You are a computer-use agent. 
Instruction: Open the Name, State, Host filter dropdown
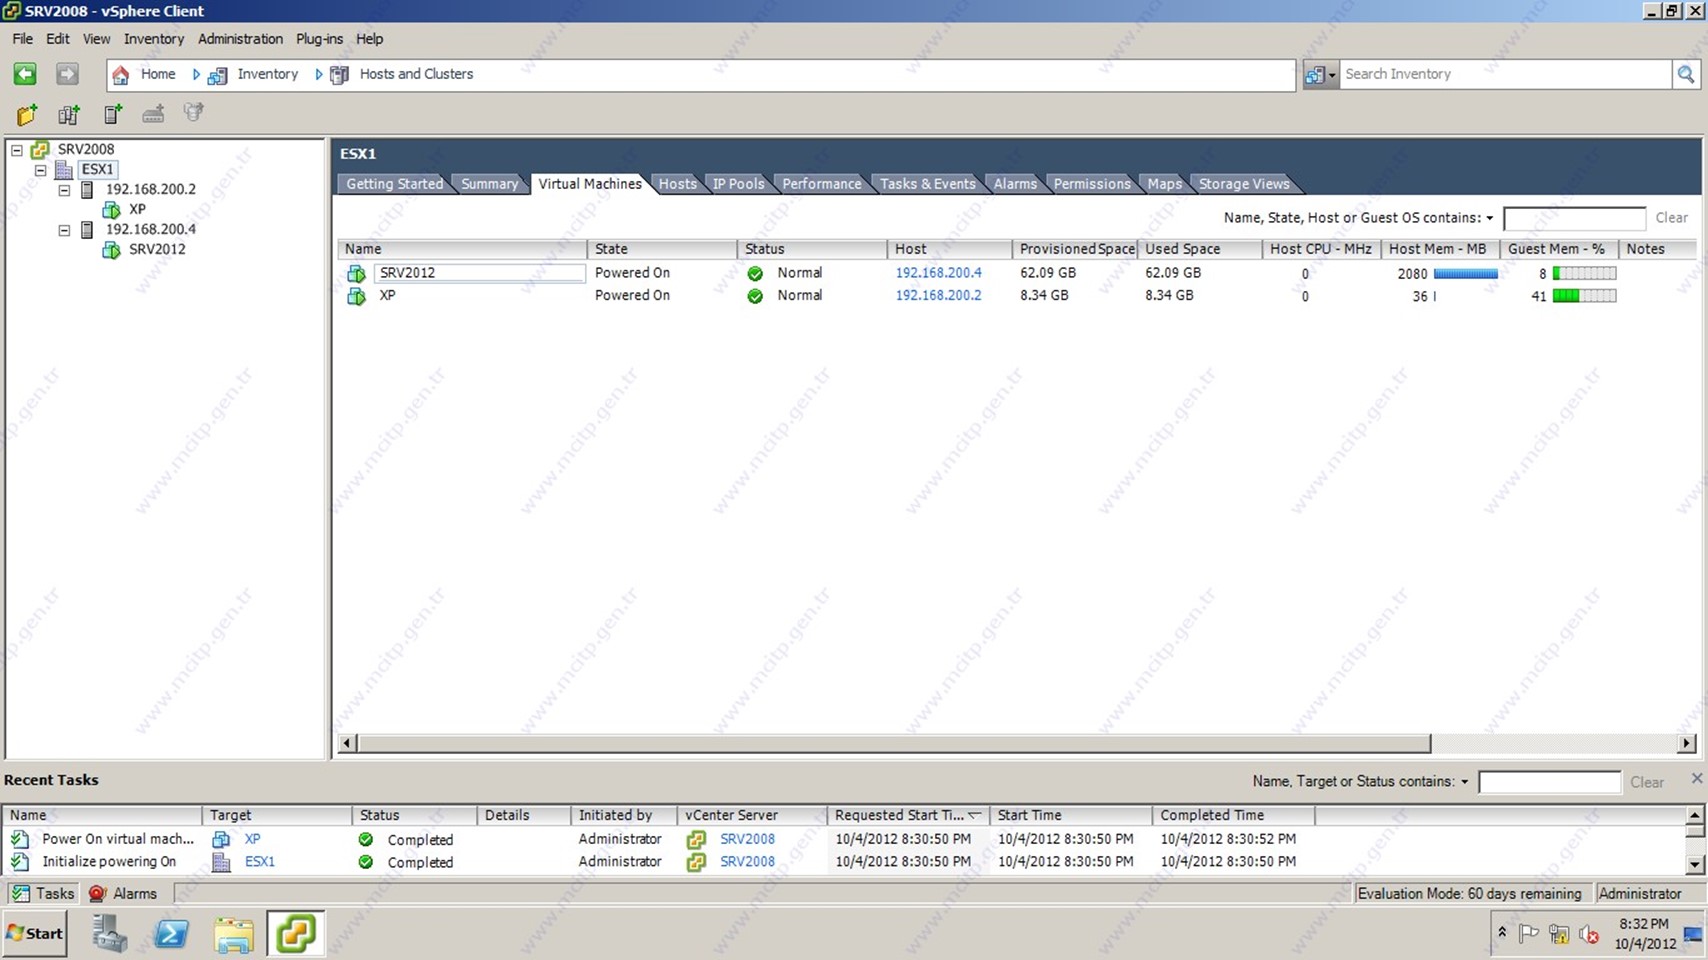point(1490,218)
